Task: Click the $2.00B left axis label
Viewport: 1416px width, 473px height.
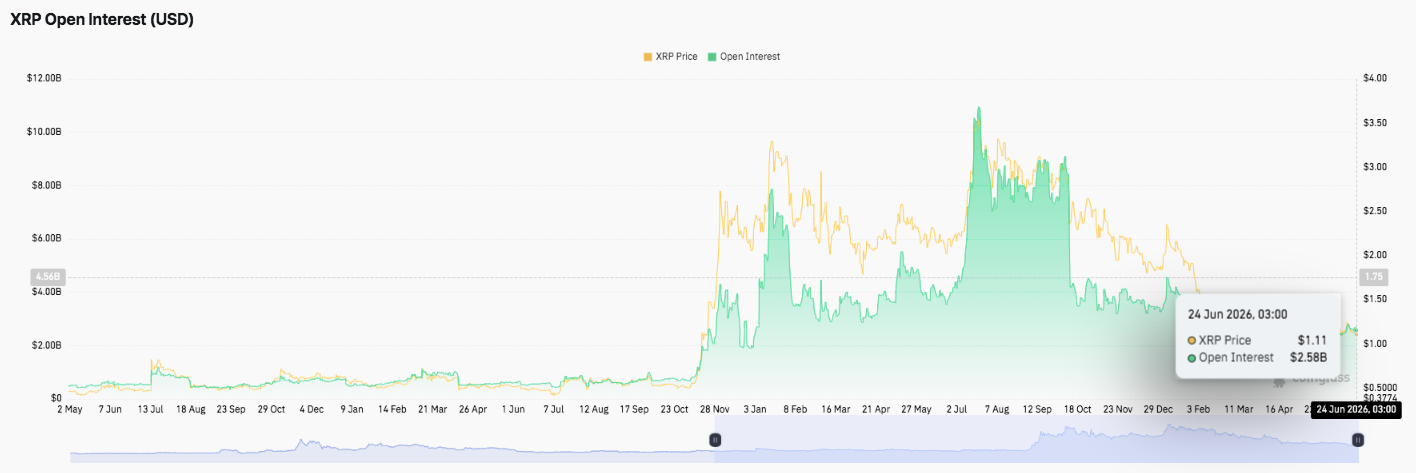Action: [x=46, y=345]
